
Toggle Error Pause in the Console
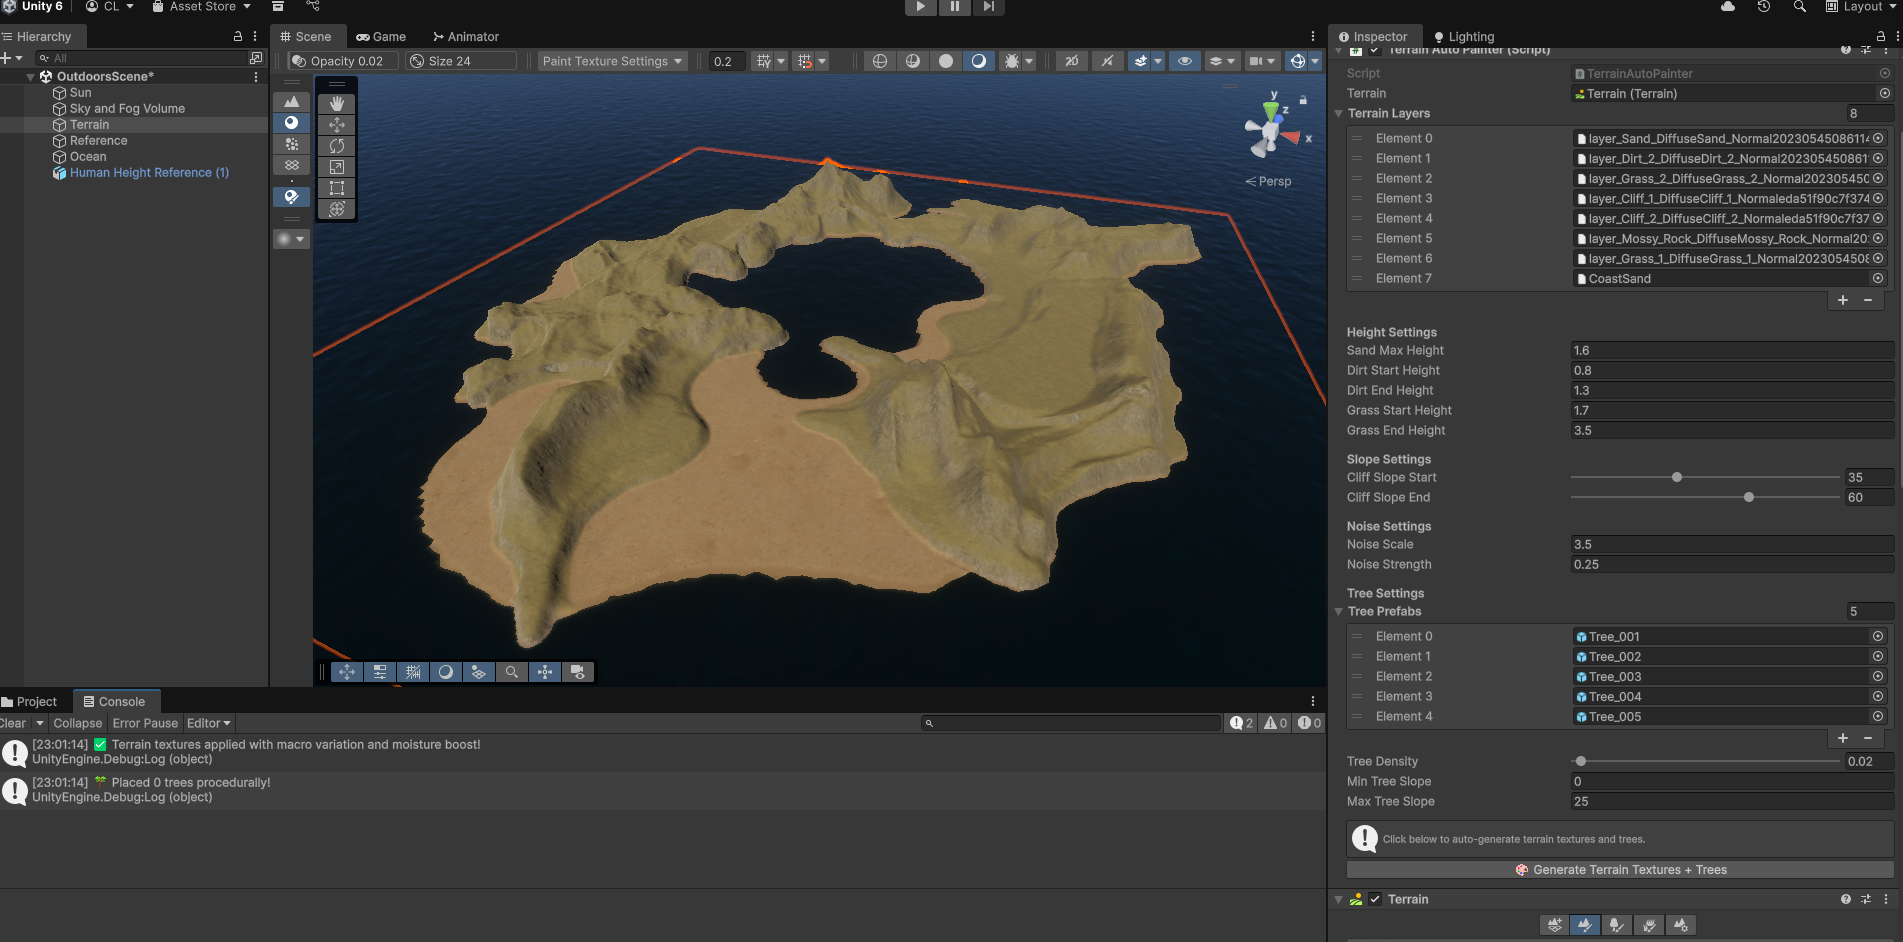[145, 723]
